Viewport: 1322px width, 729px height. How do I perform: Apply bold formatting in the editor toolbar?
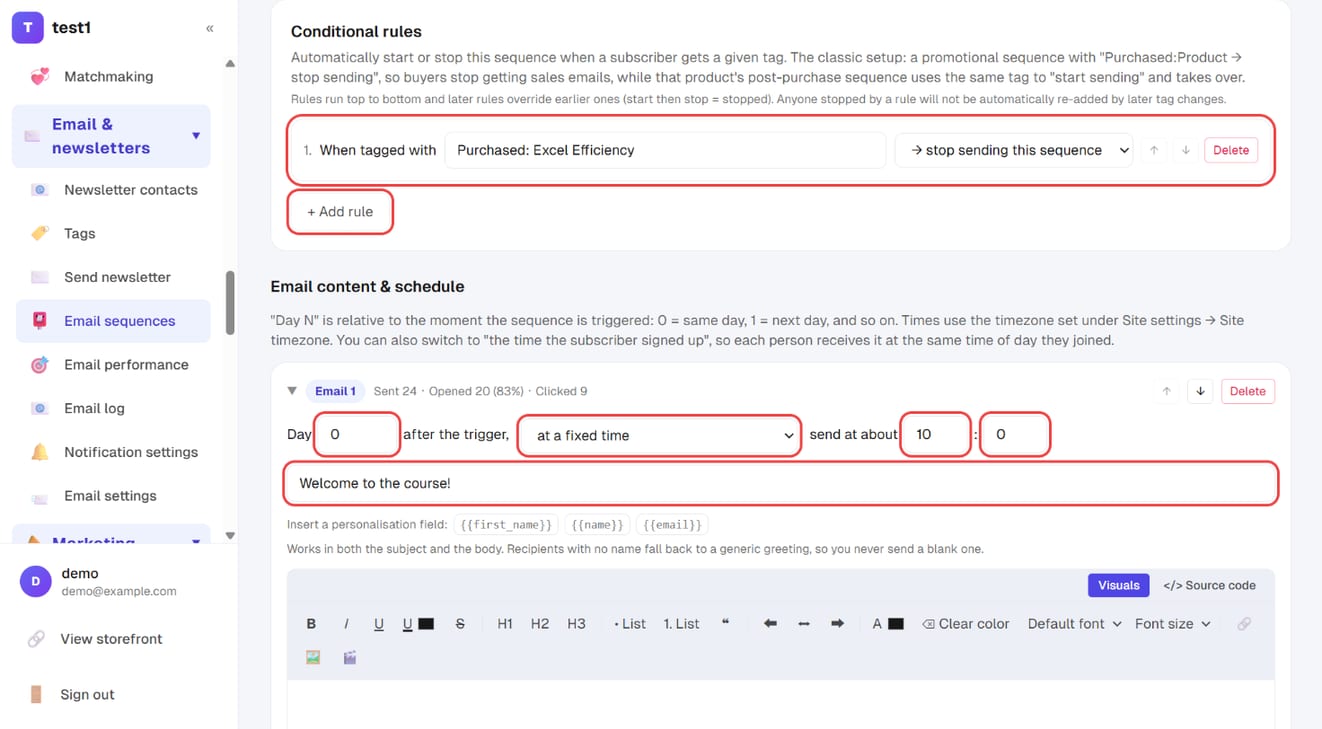311,624
